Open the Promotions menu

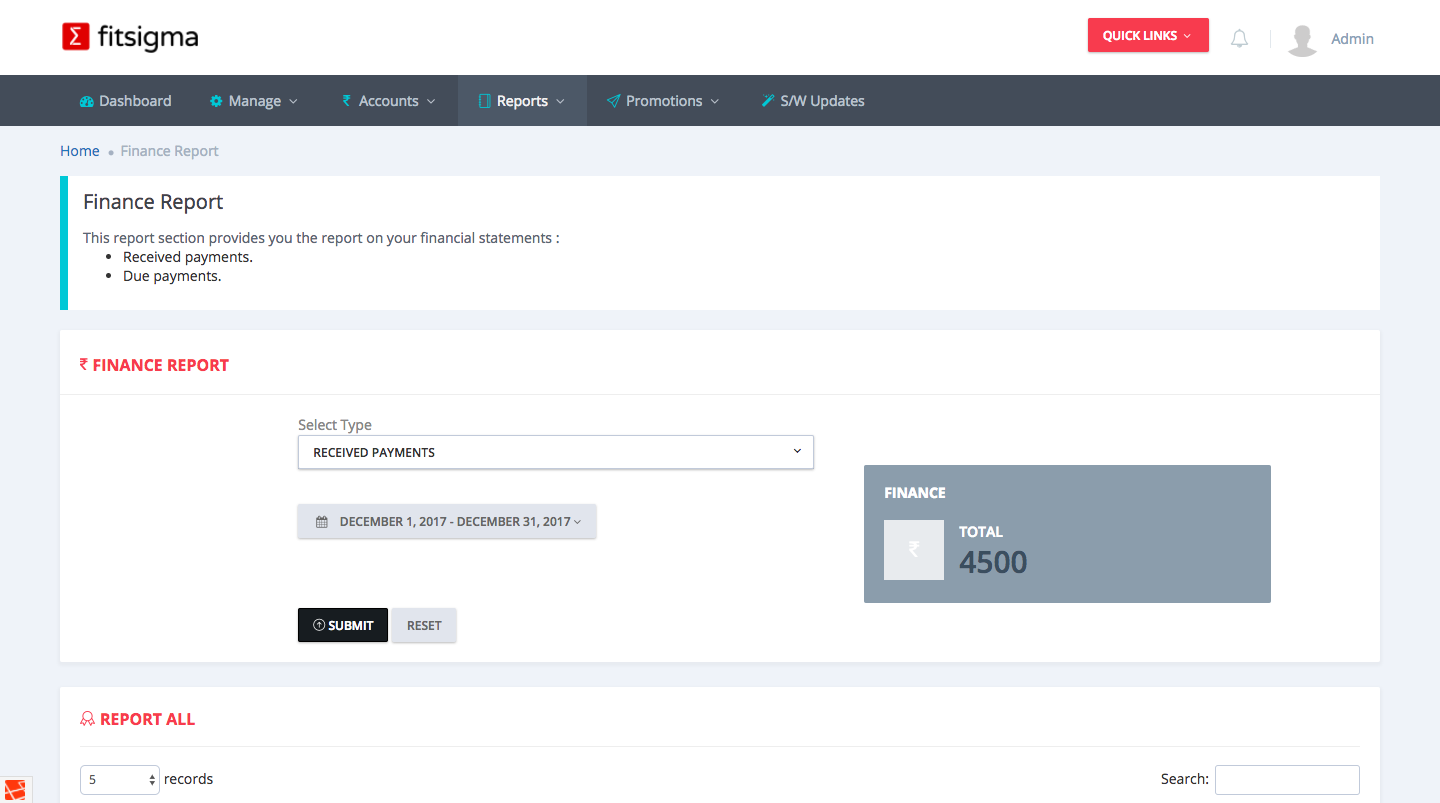[663, 101]
